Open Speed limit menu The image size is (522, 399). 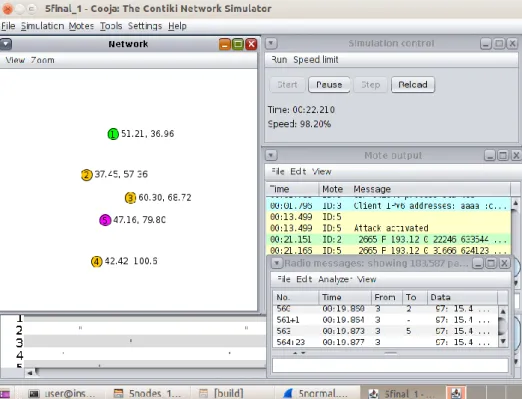point(316,60)
